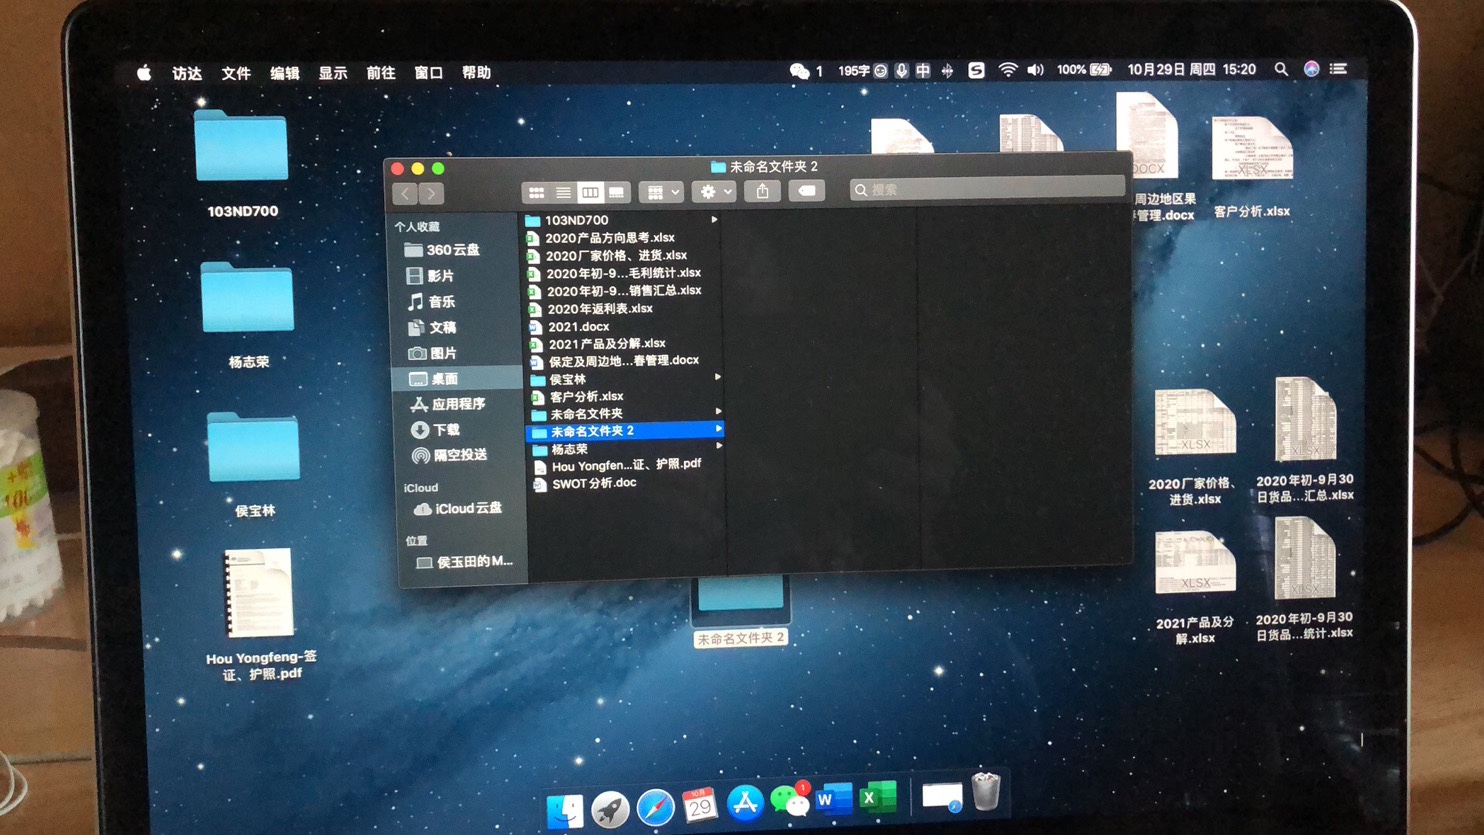Open Launchpad from the Dock
This screenshot has width=1484, height=835.
[x=609, y=808]
